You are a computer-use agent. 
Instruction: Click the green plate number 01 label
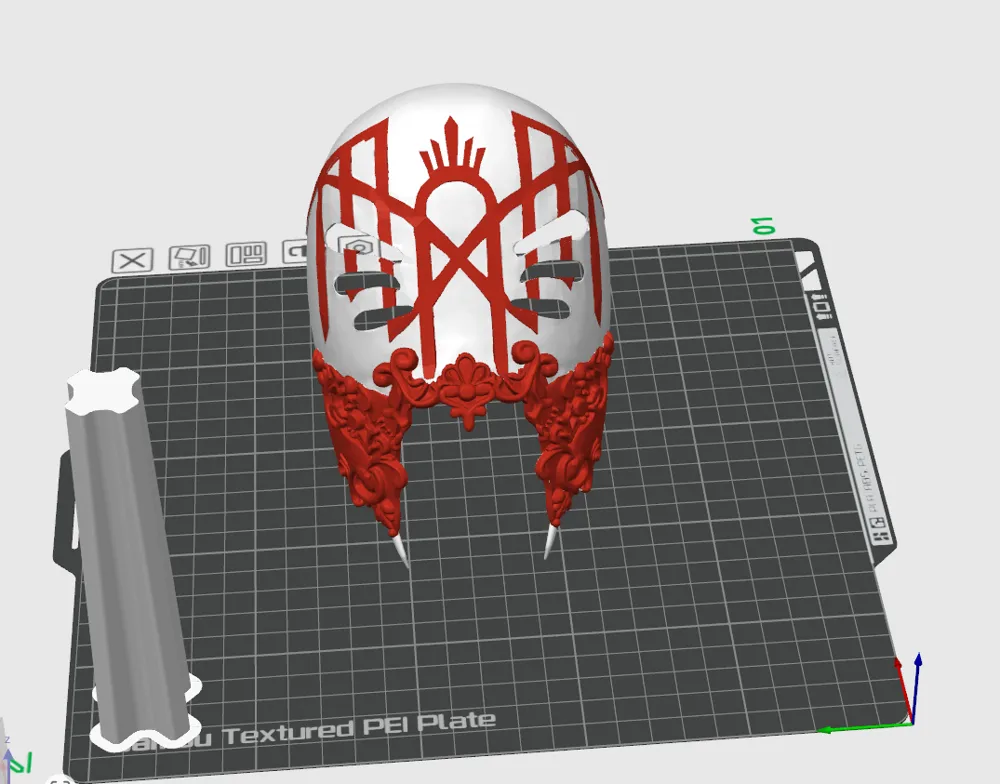pos(762,222)
